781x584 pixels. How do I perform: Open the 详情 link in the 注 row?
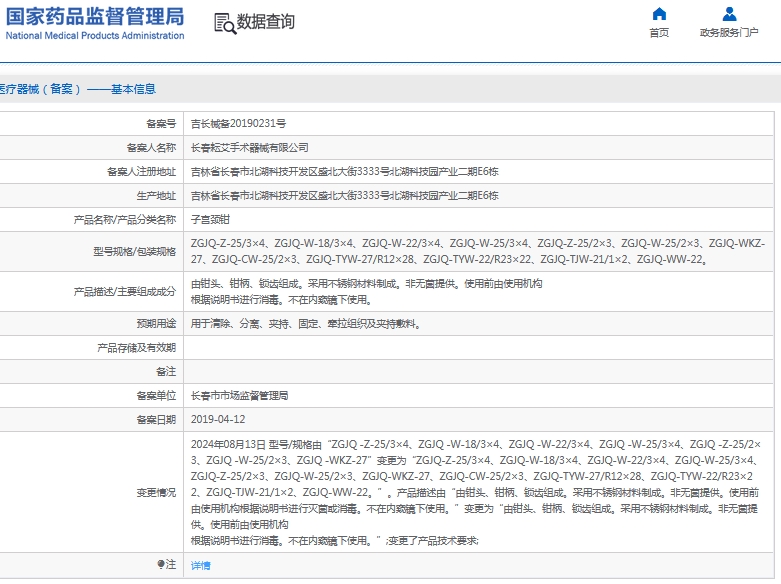pyautogui.click(x=200, y=565)
